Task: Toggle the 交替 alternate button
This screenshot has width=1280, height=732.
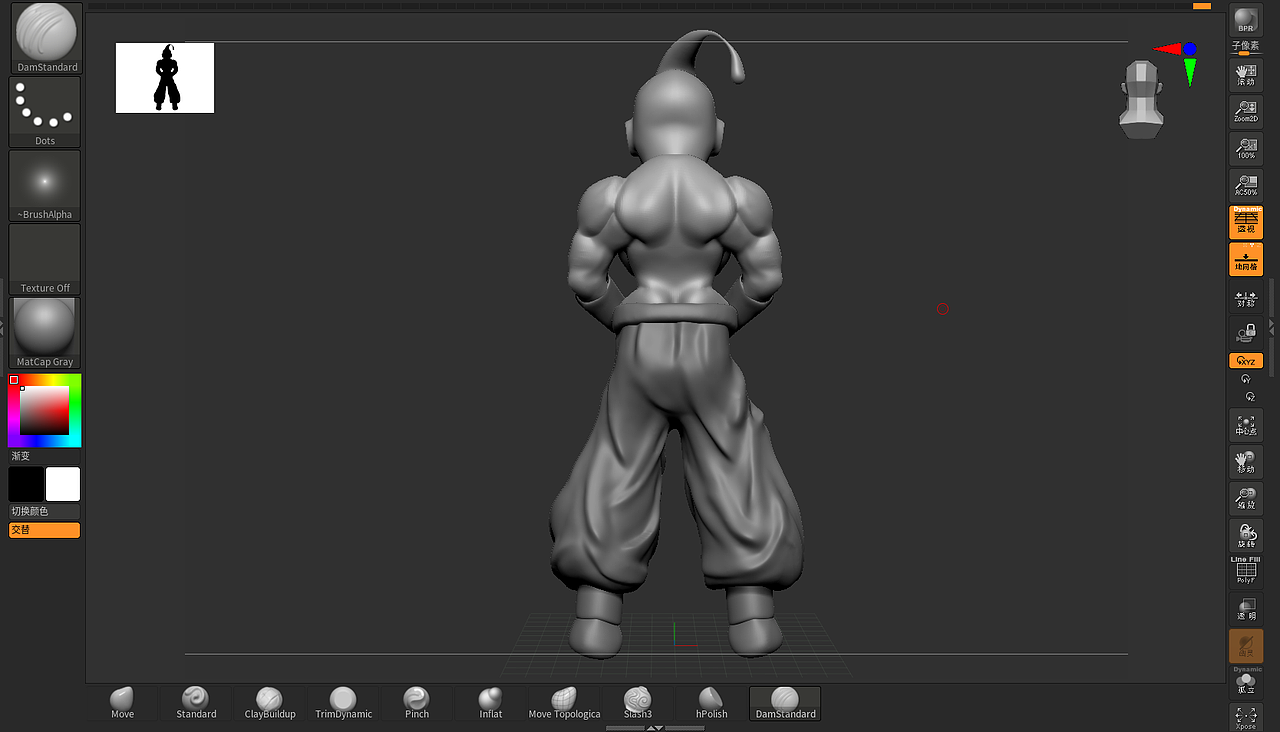Action: pyautogui.click(x=45, y=530)
